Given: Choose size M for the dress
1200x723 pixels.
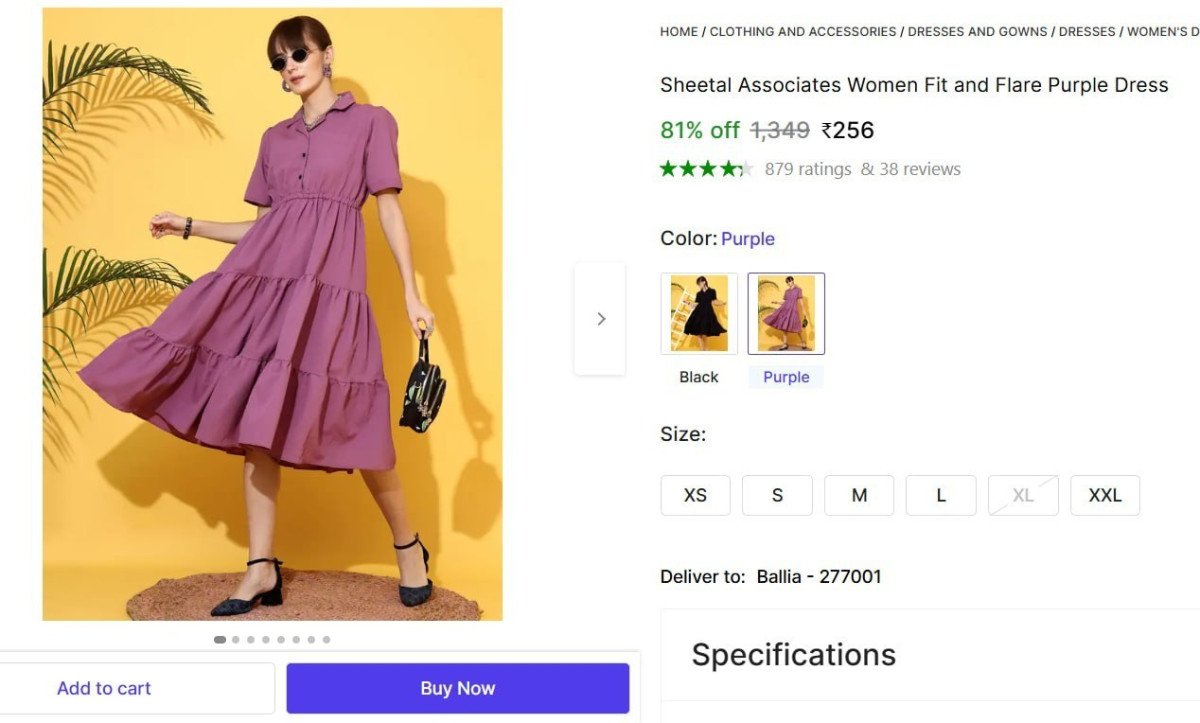Looking at the screenshot, I should 859,495.
